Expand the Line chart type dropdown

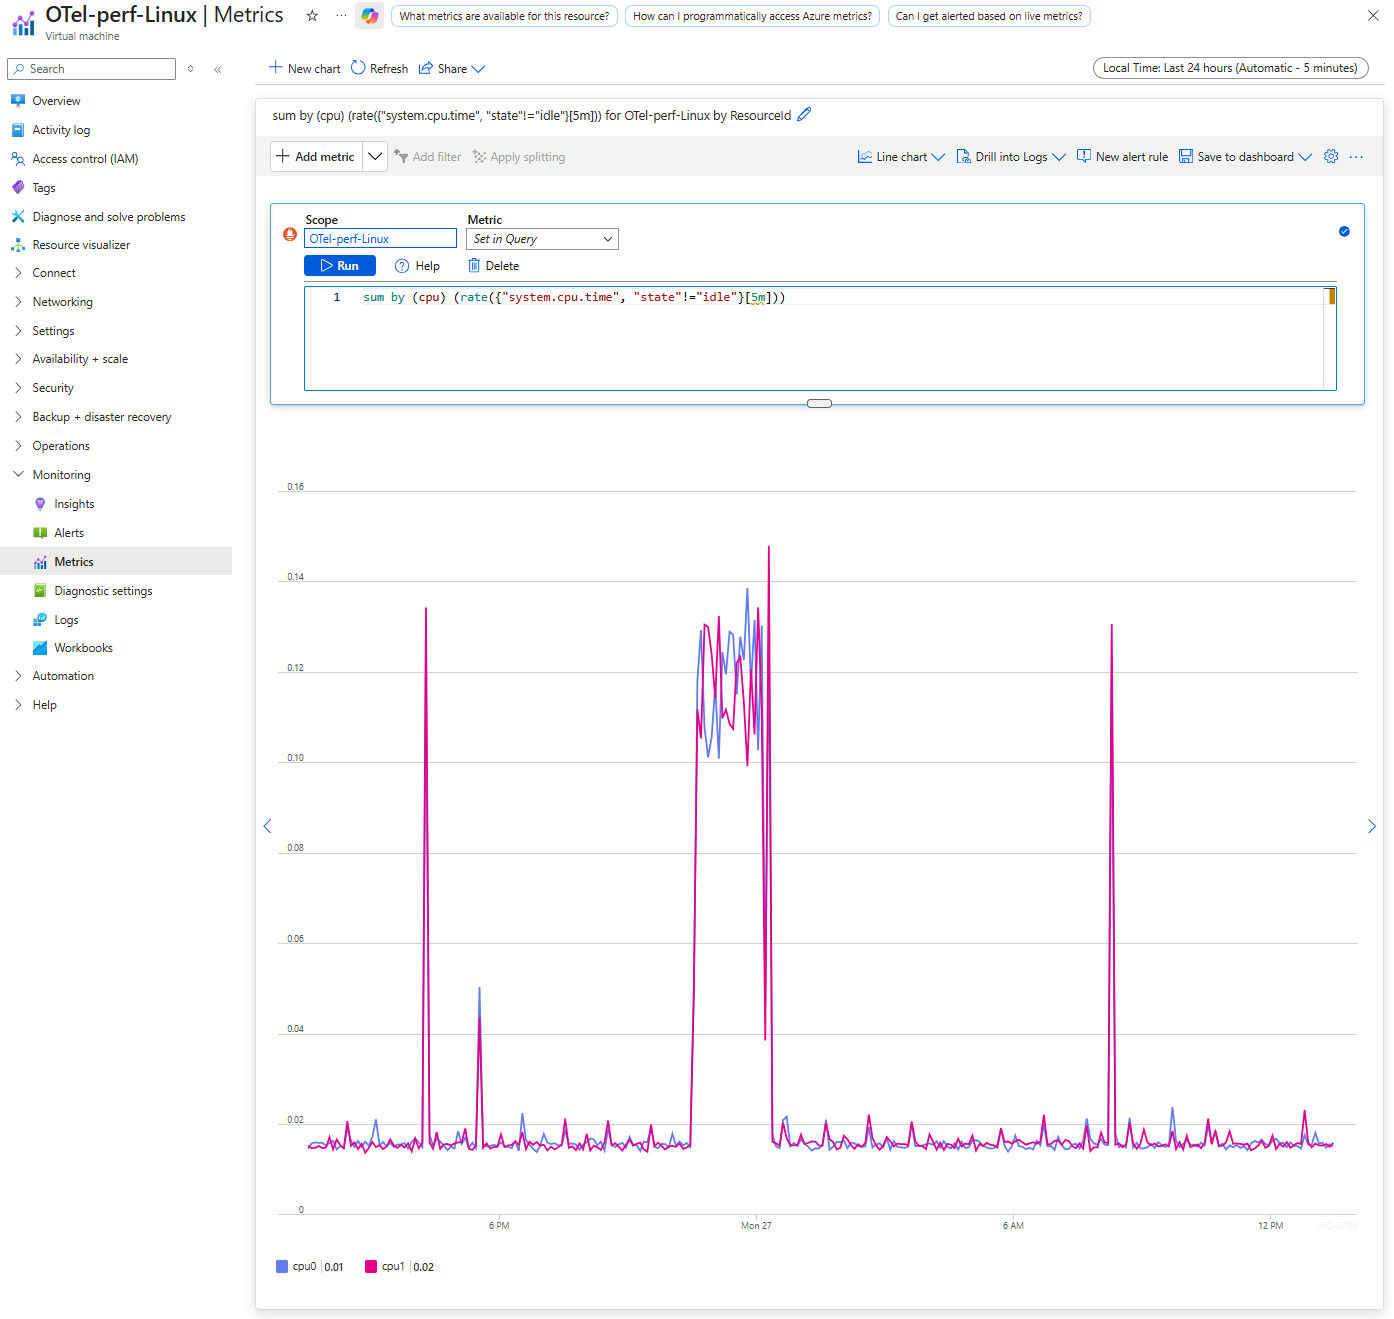[x=901, y=157]
